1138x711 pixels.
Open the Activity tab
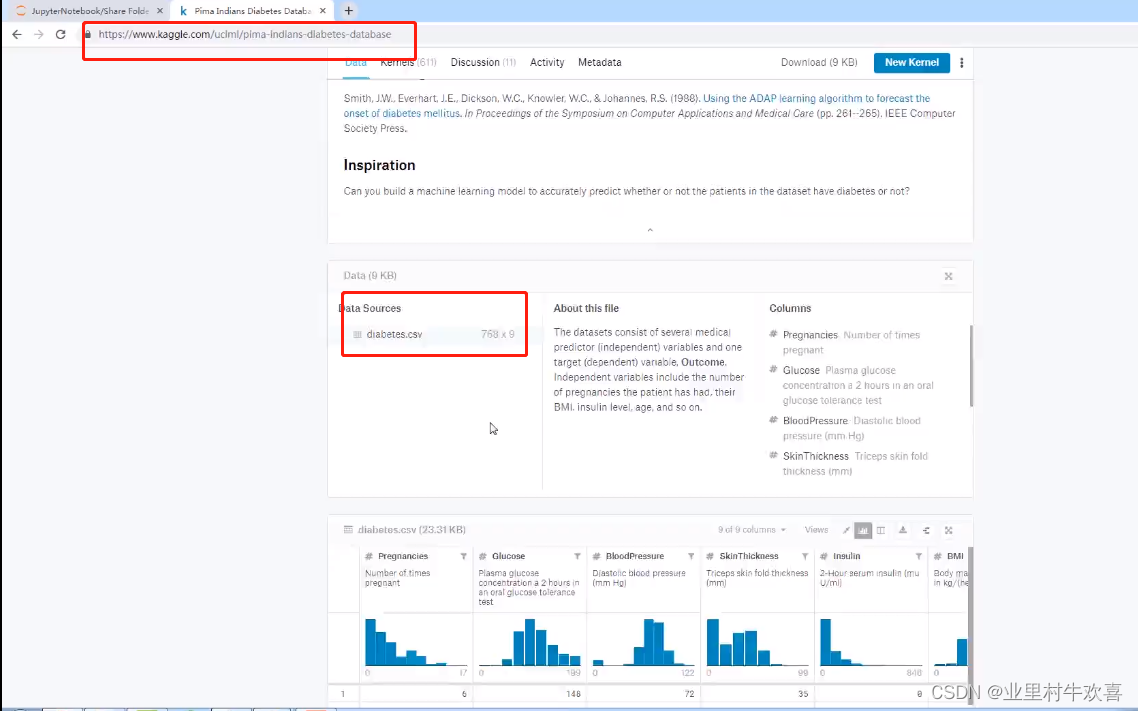click(x=547, y=62)
